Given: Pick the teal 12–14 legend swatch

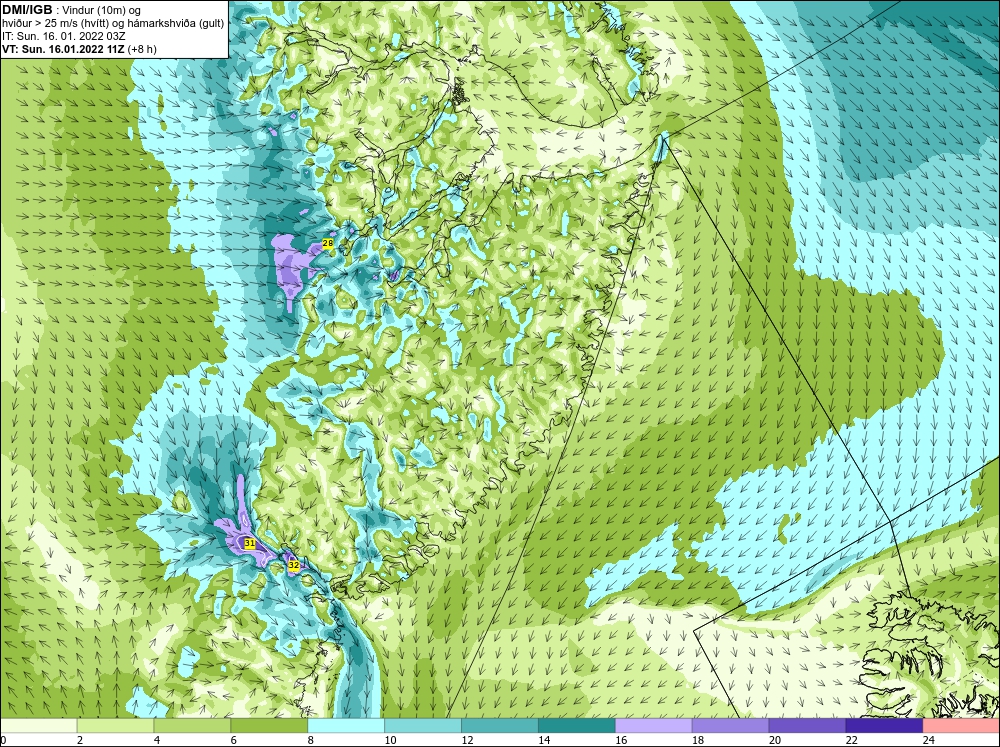Looking at the screenshot, I should point(499,726).
